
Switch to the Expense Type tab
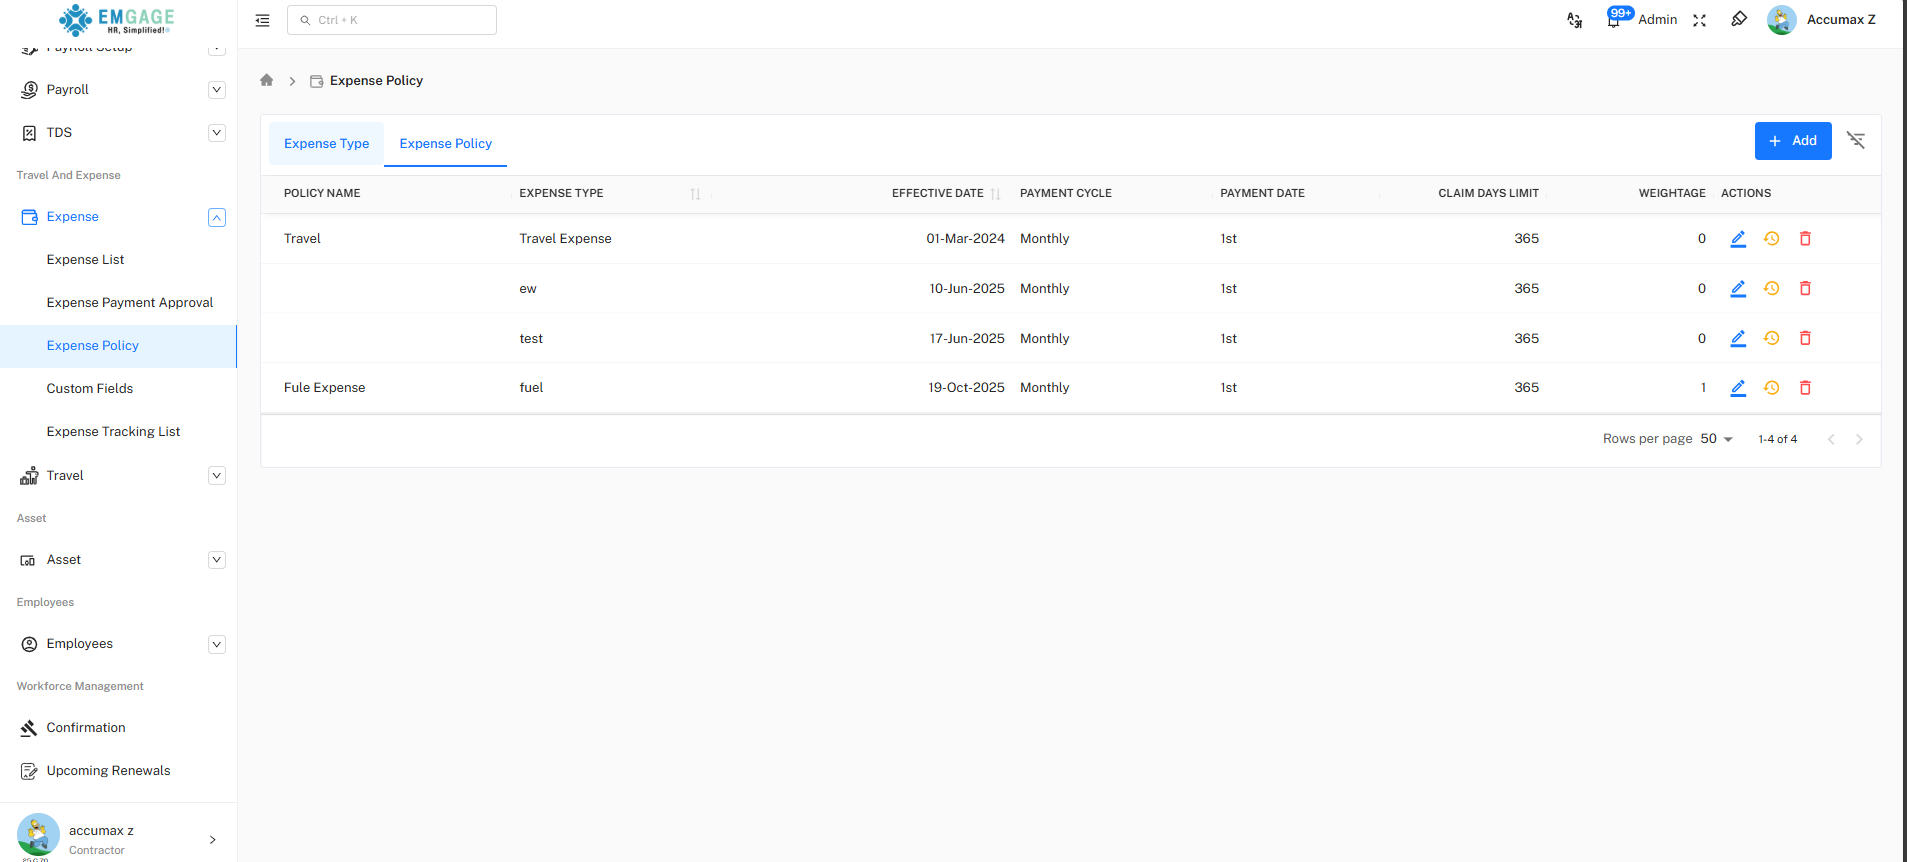[x=326, y=144]
